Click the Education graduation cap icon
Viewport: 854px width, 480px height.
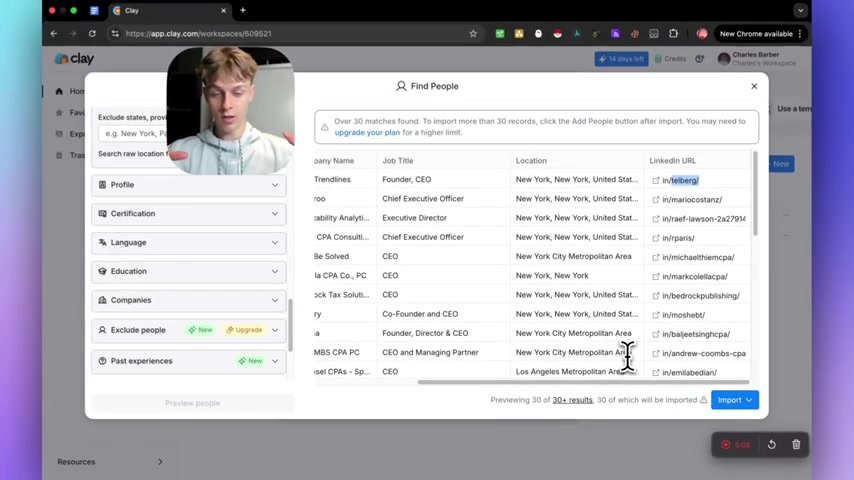(102, 271)
